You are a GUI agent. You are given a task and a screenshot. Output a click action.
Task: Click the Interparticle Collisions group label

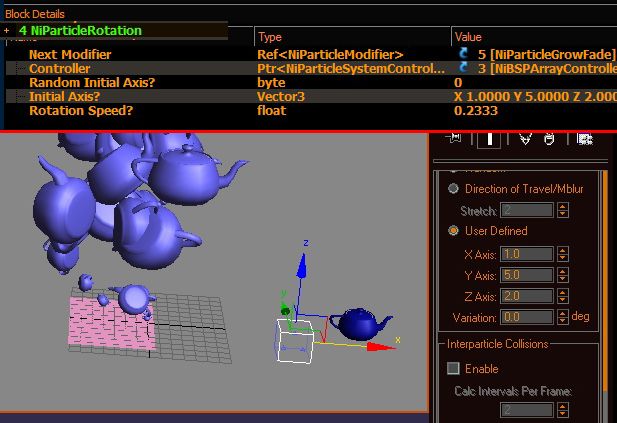tap(497, 344)
